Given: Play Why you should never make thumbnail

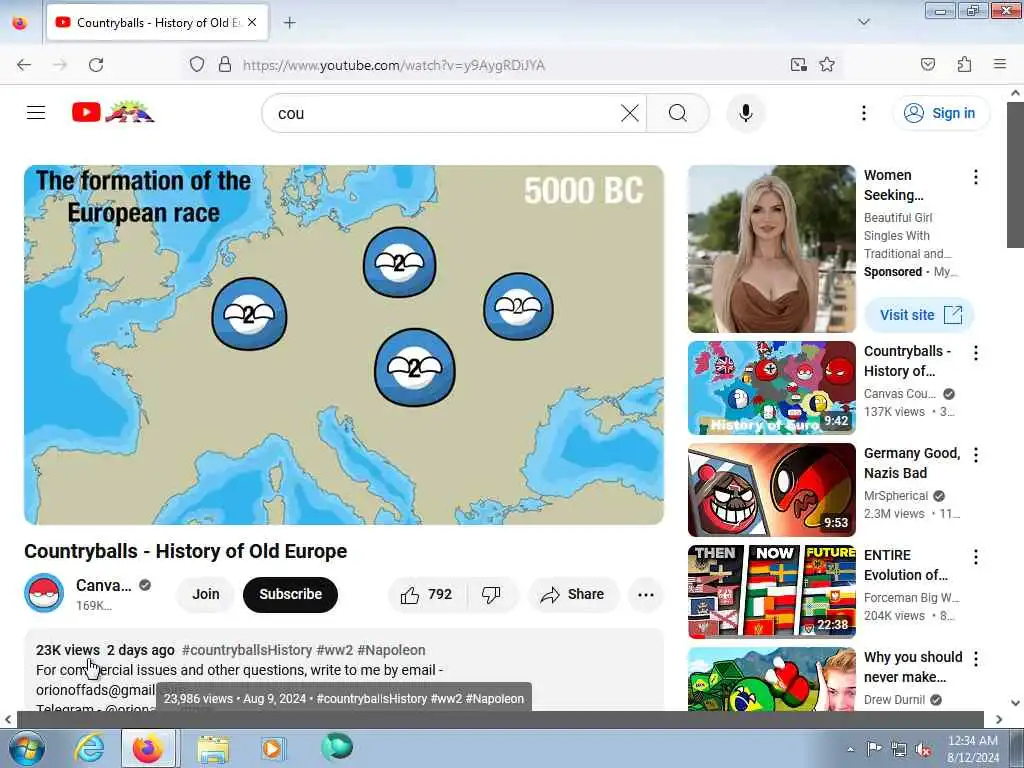Looking at the screenshot, I should [x=771, y=679].
